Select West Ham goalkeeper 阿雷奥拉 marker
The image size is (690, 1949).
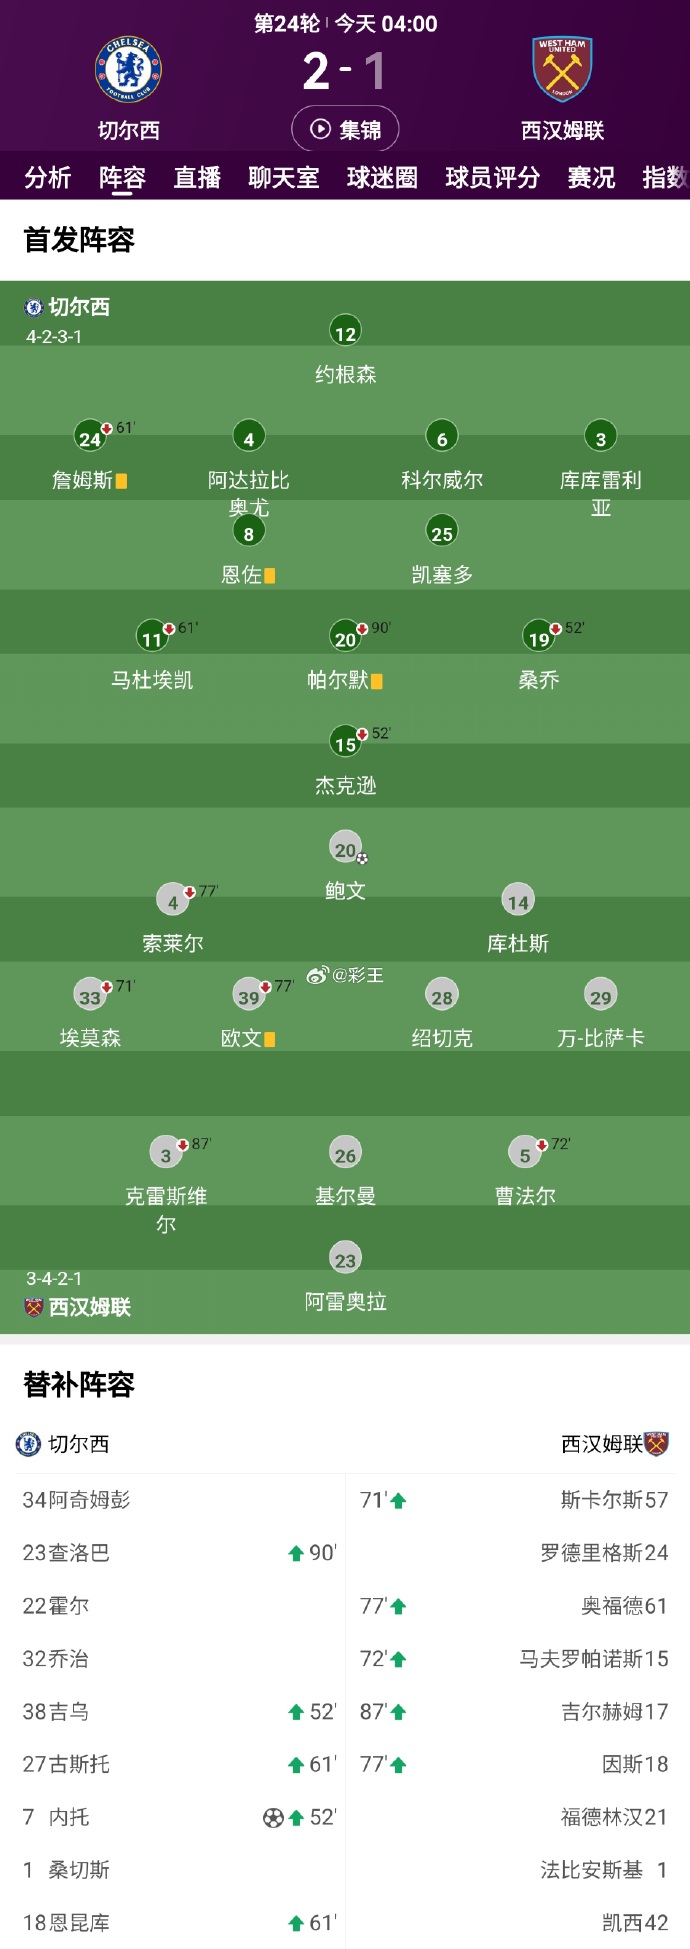point(345,1257)
